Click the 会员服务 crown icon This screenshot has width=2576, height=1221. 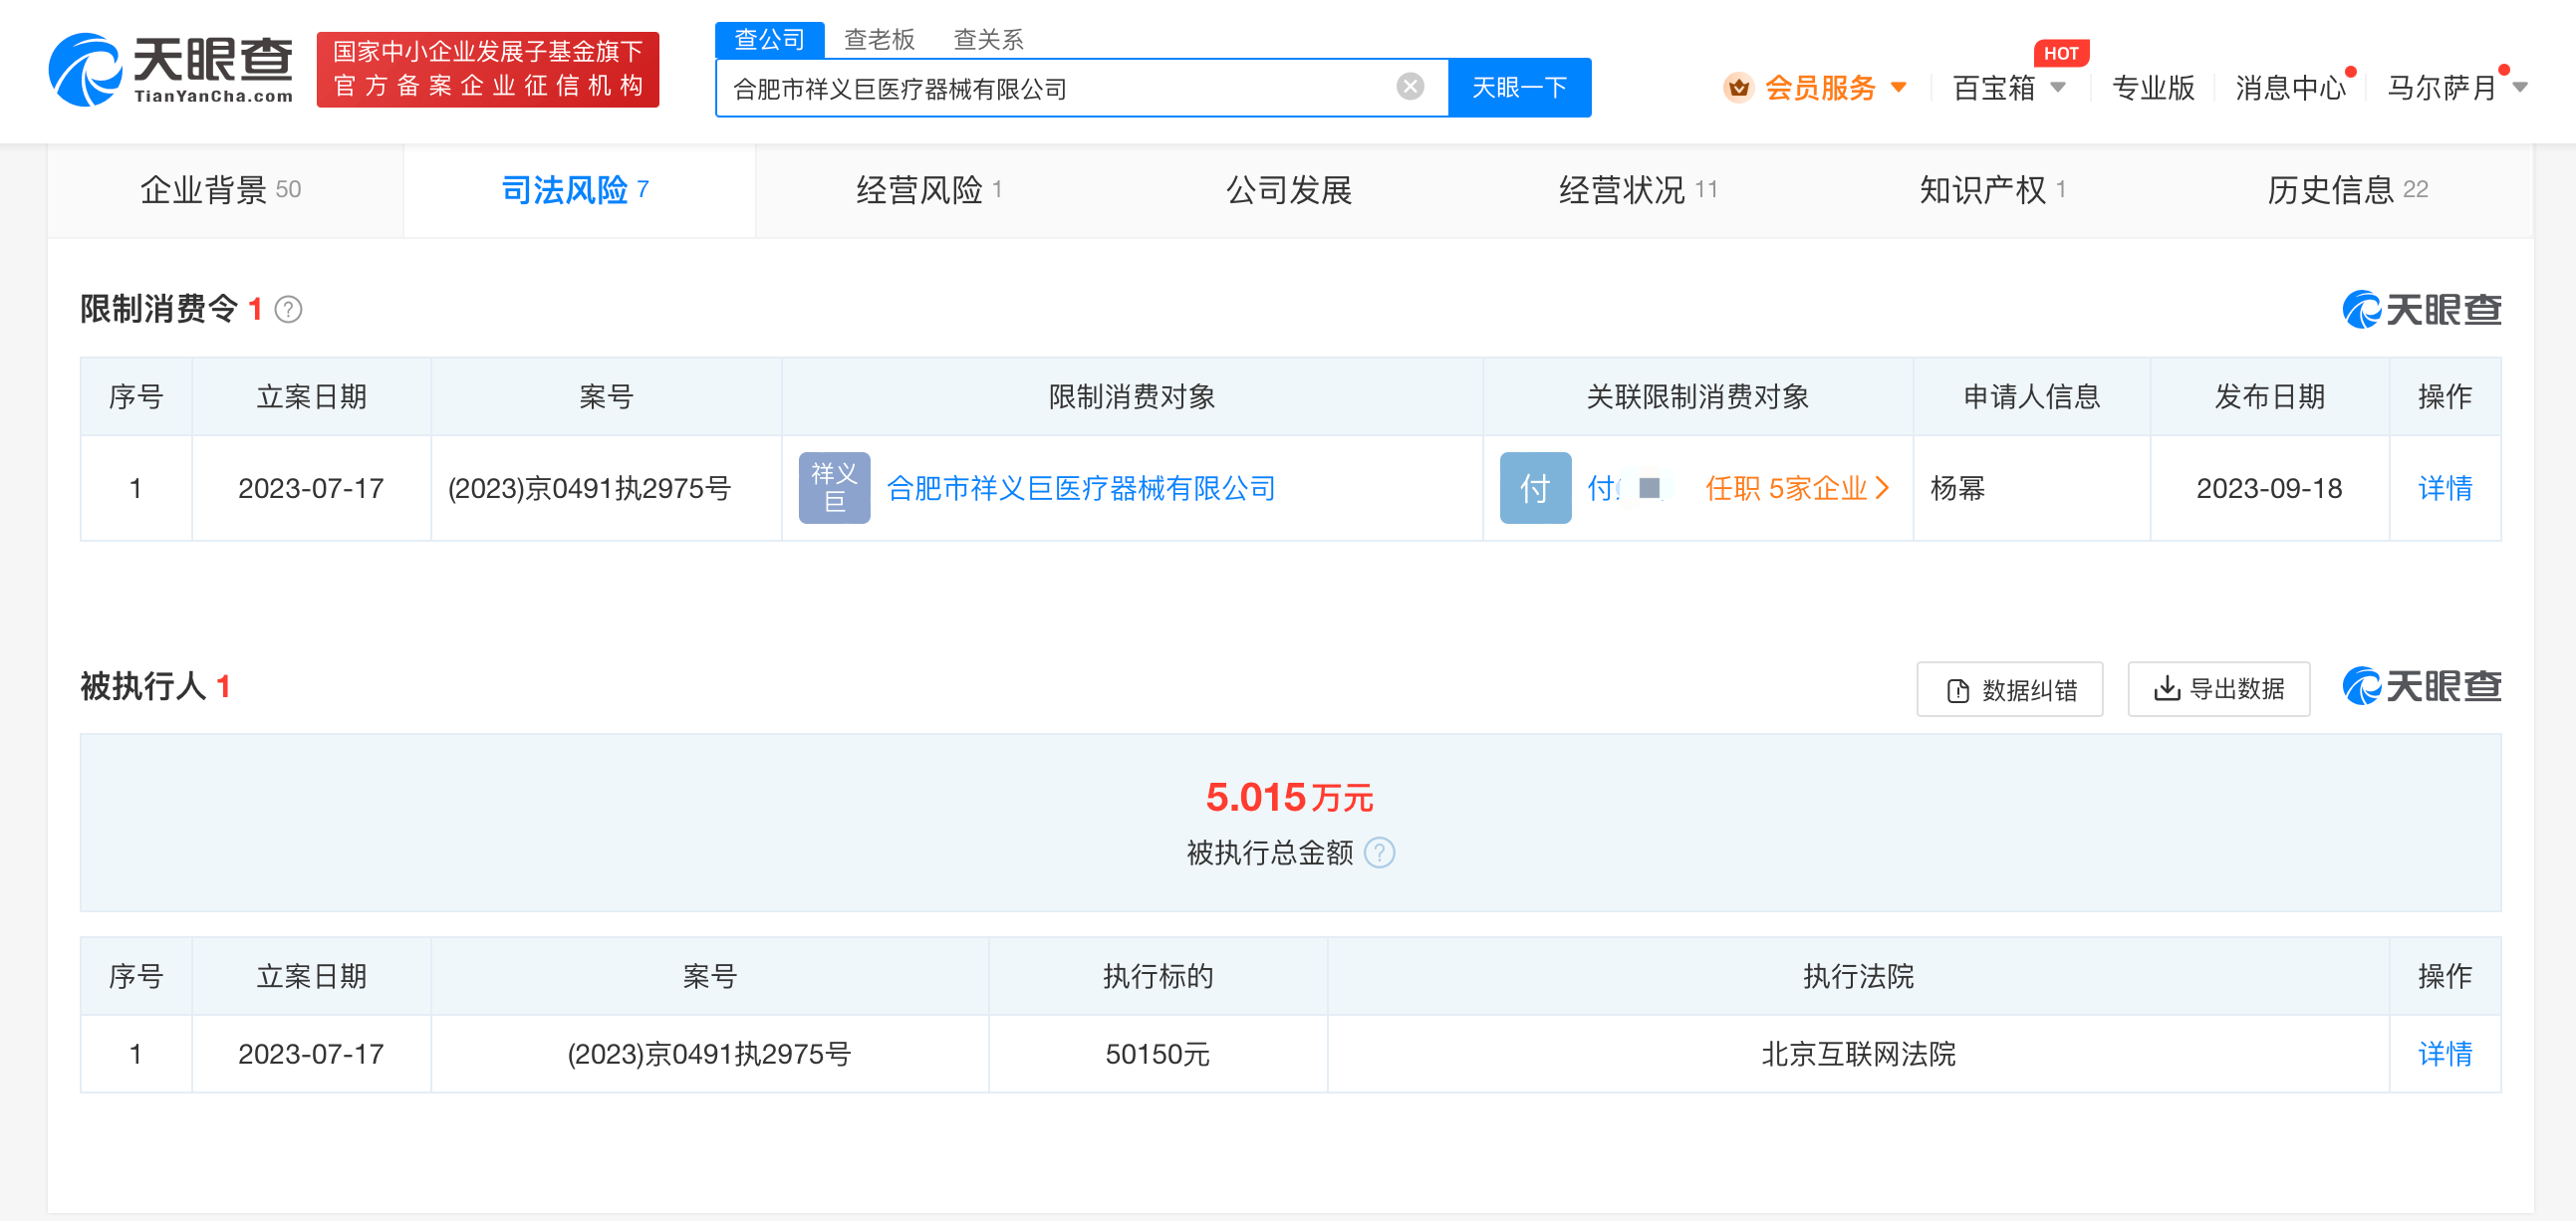[1739, 88]
